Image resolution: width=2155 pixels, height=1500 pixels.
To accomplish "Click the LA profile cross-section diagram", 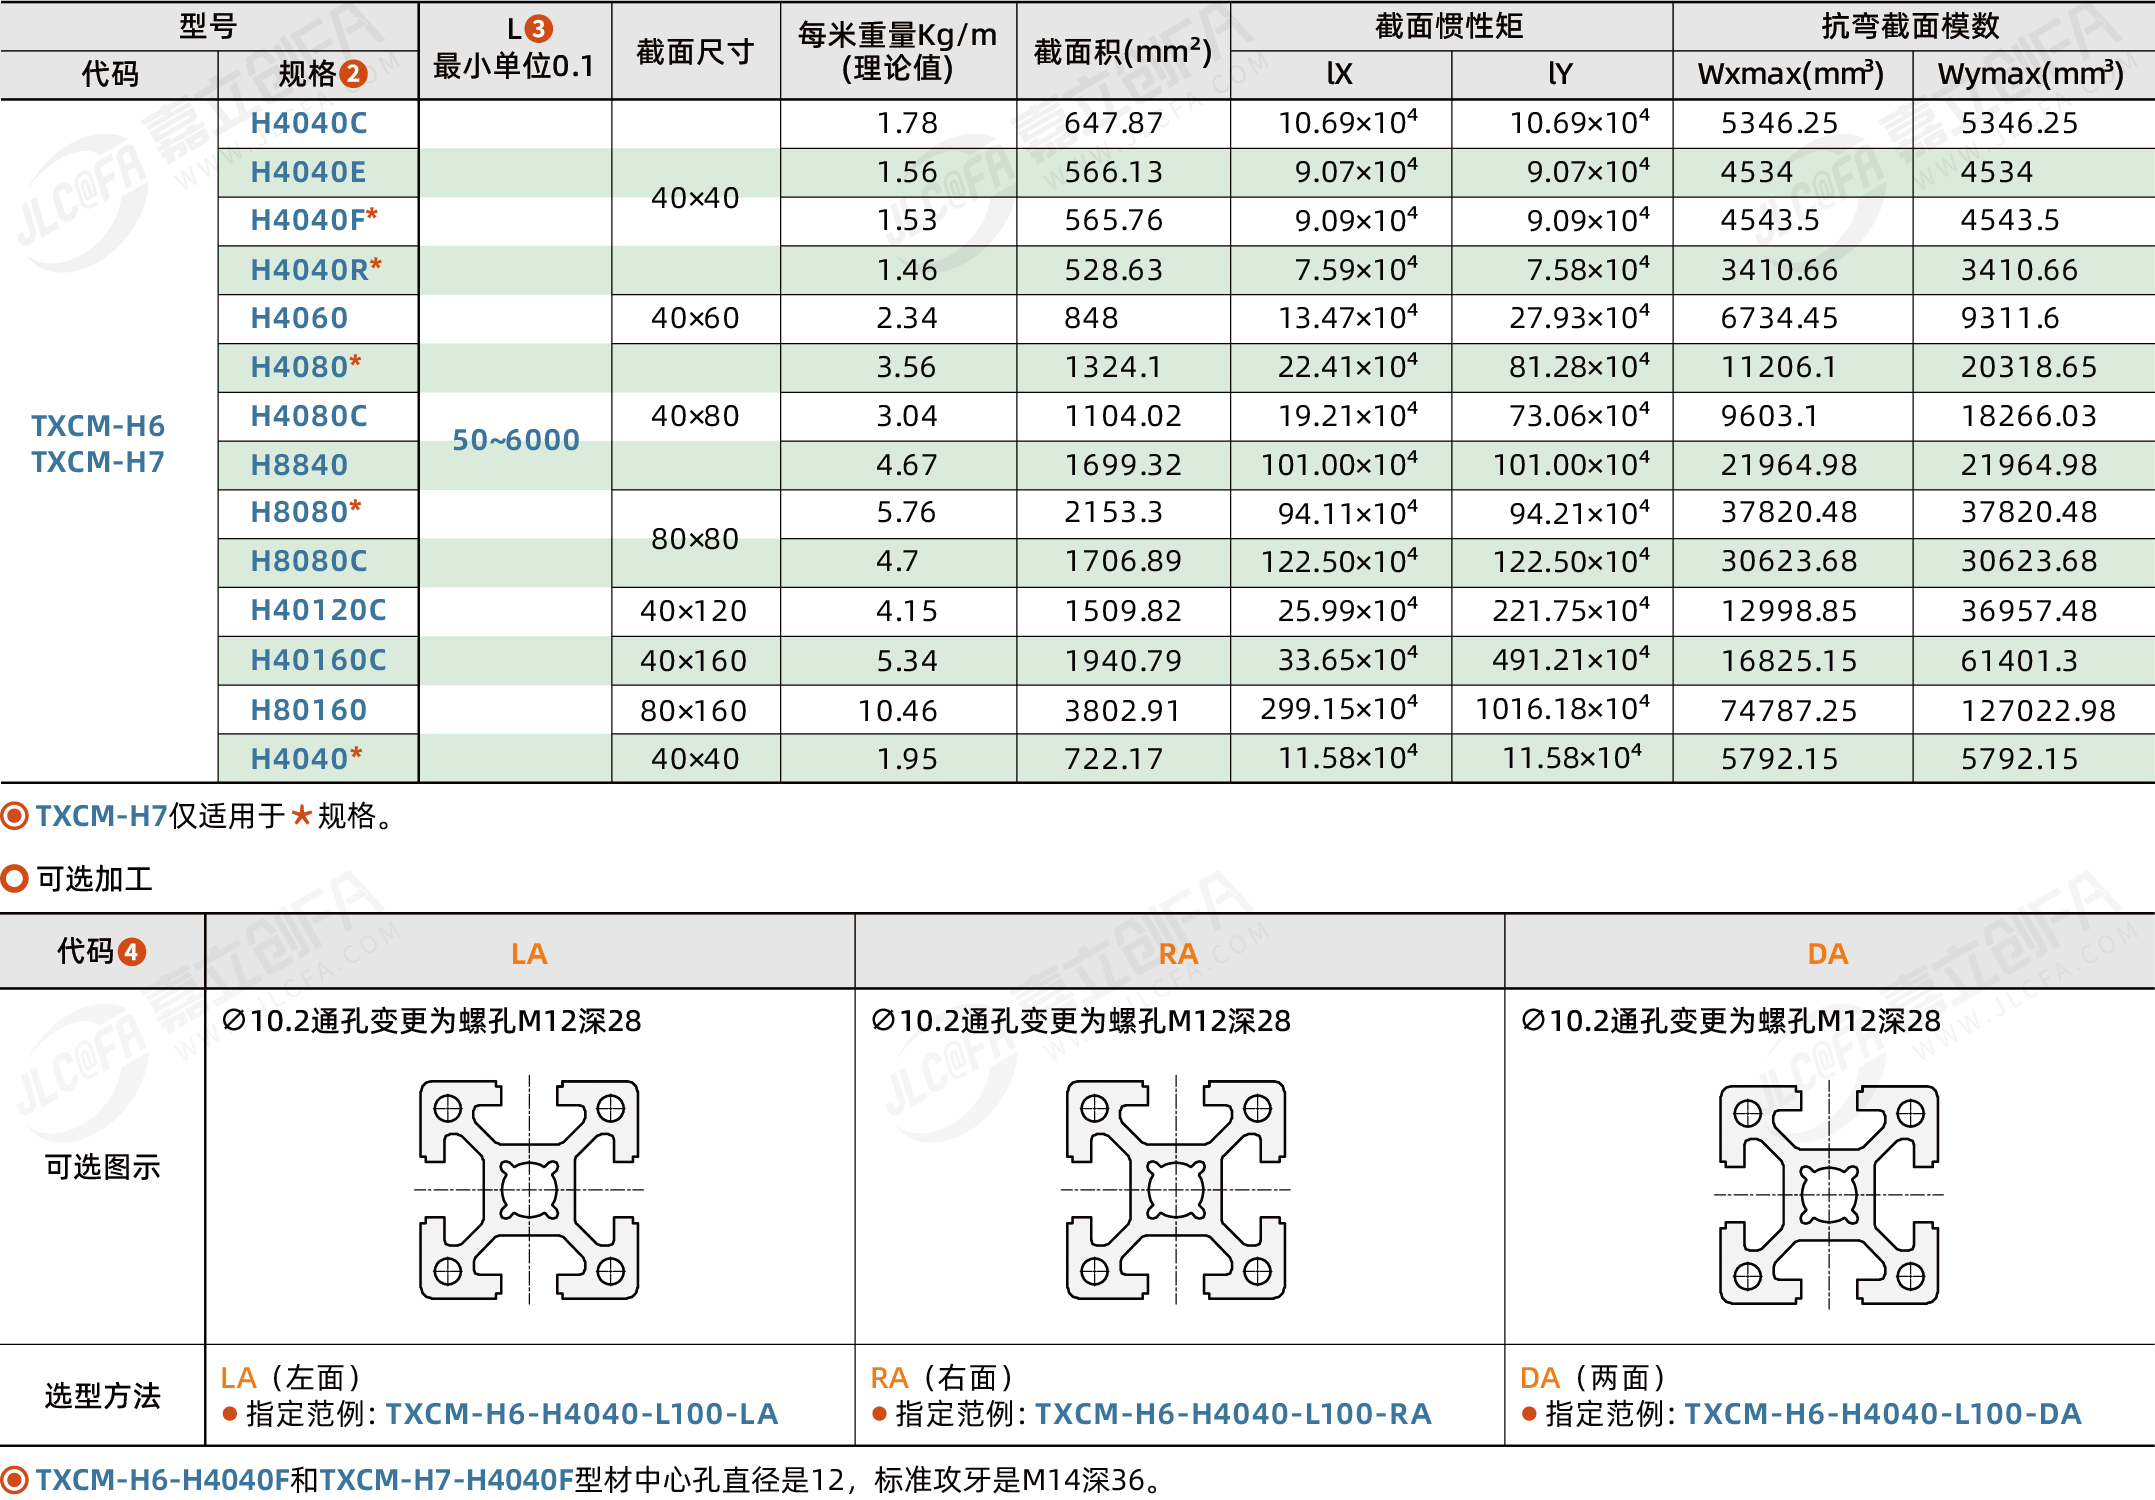I will pyautogui.click(x=529, y=1189).
